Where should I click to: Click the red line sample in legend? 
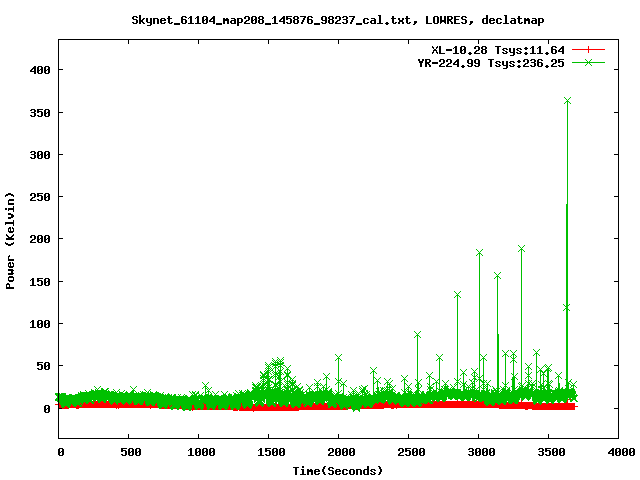coord(589,49)
